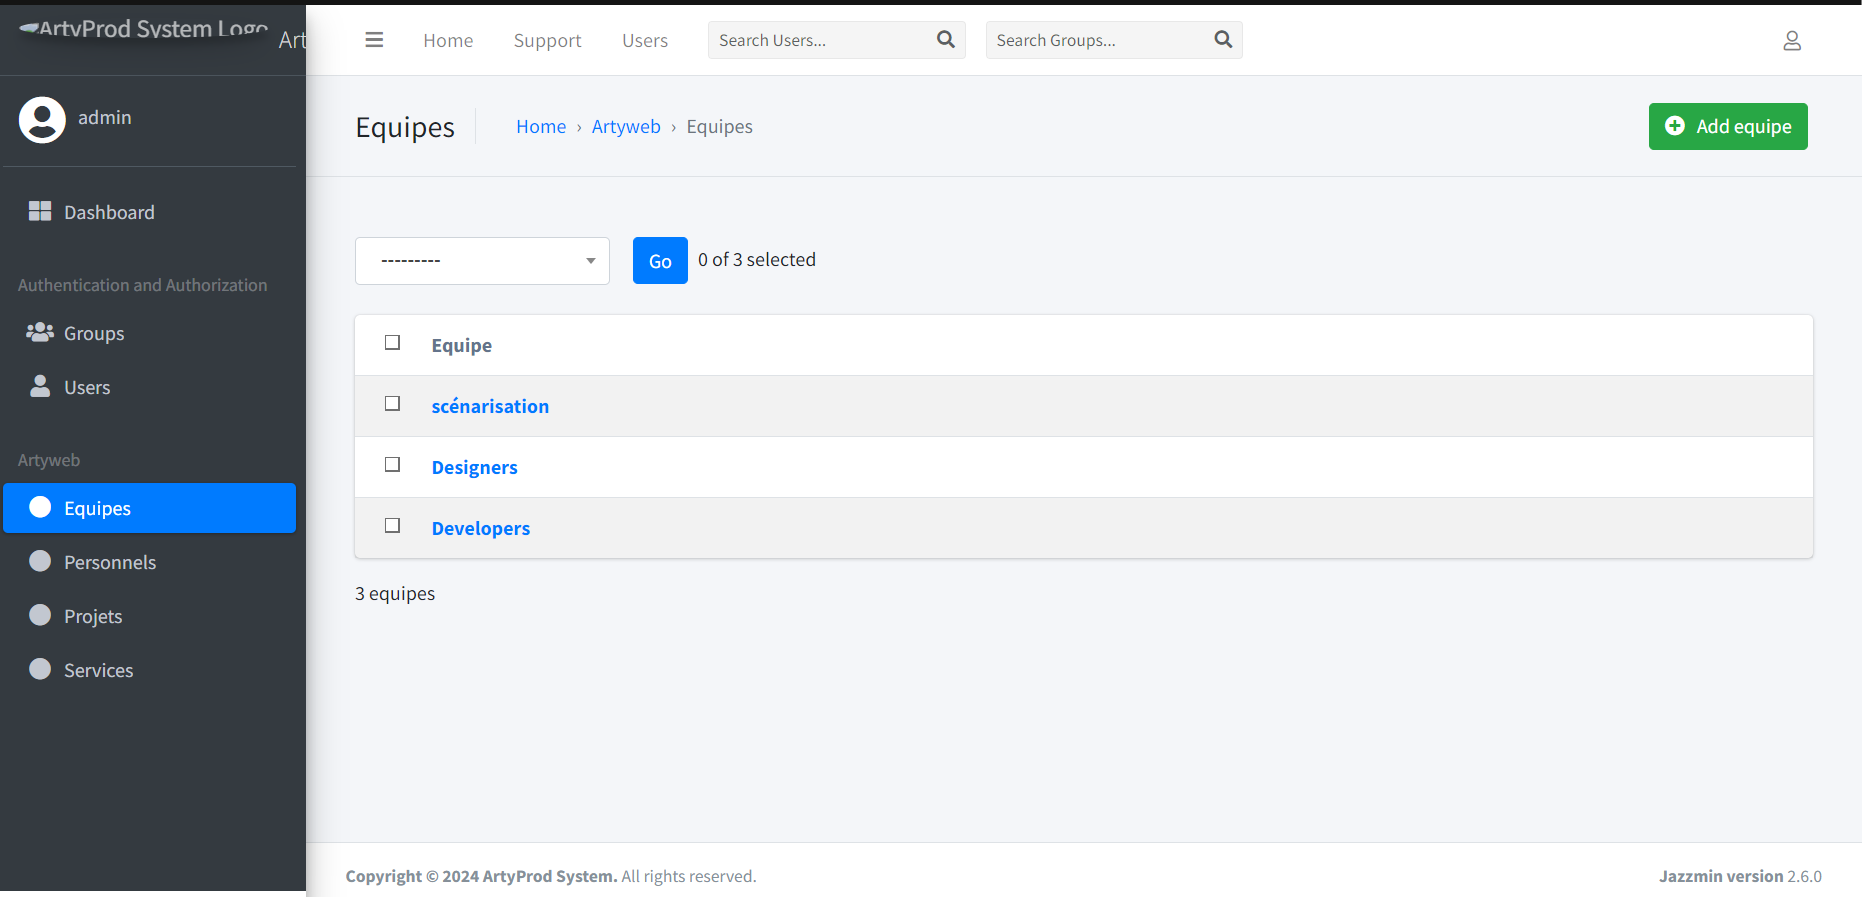Open Projets from the sidebar
Viewport: 1862px width, 897px height.
(93, 616)
